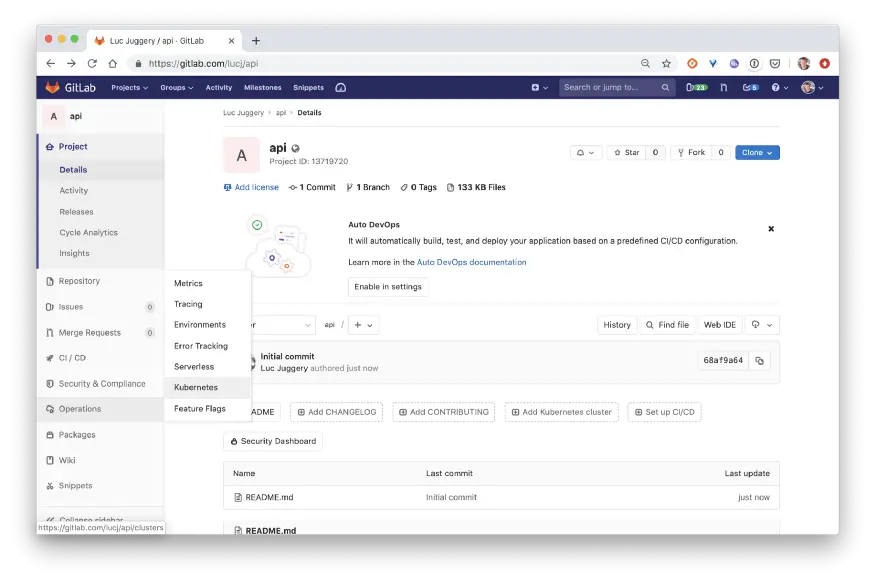Open Cycle Analytics in sidebar
875x582 pixels.
pyautogui.click(x=88, y=233)
